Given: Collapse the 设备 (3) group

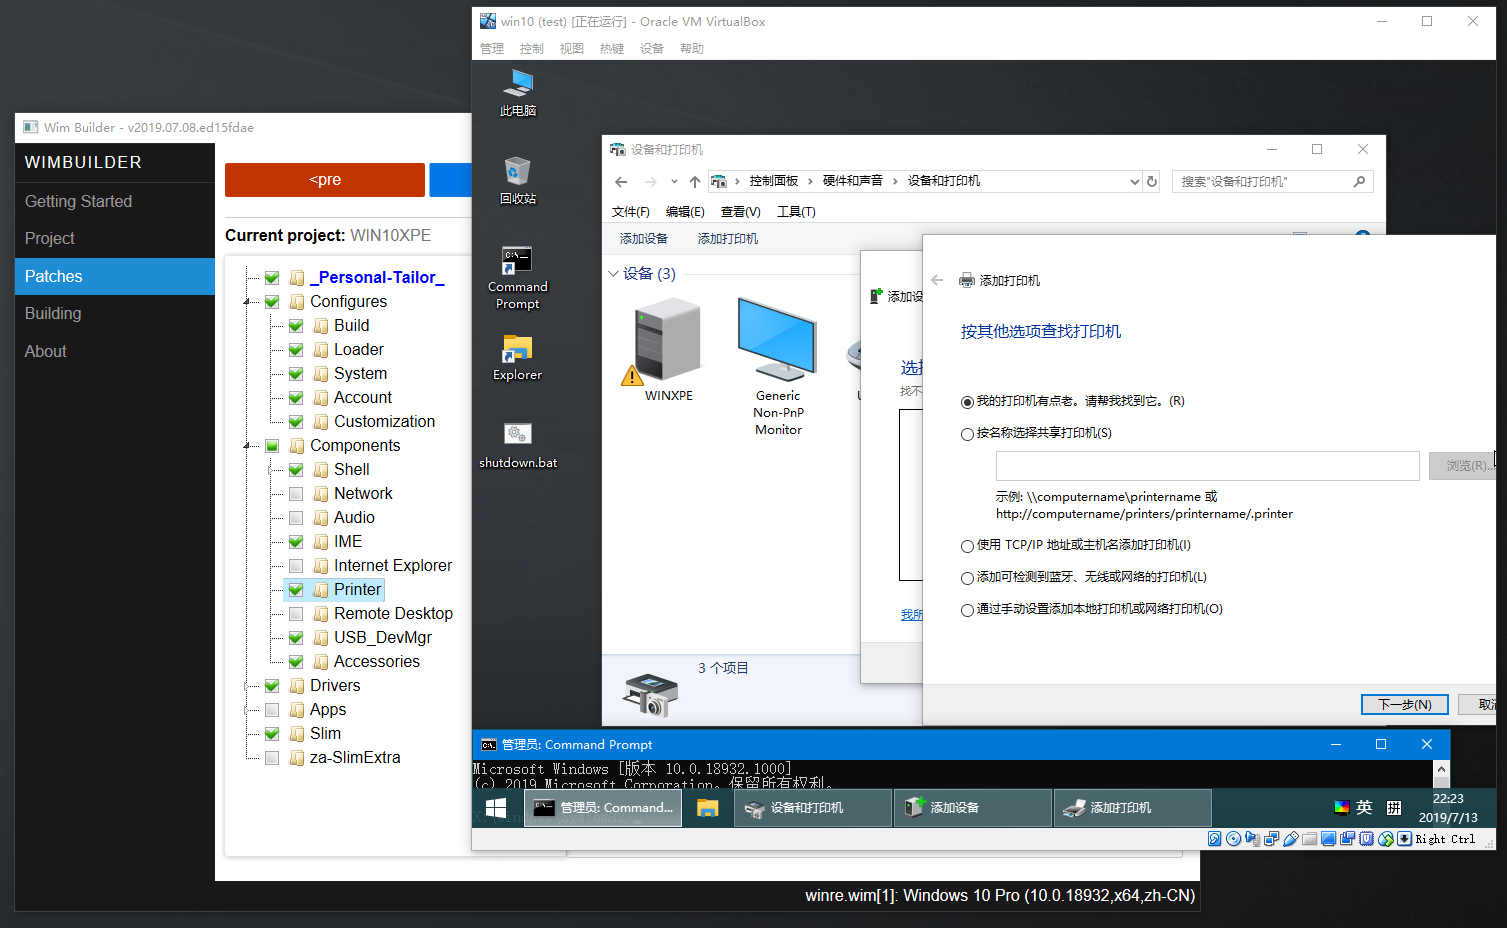Looking at the screenshot, I should 613,274.
